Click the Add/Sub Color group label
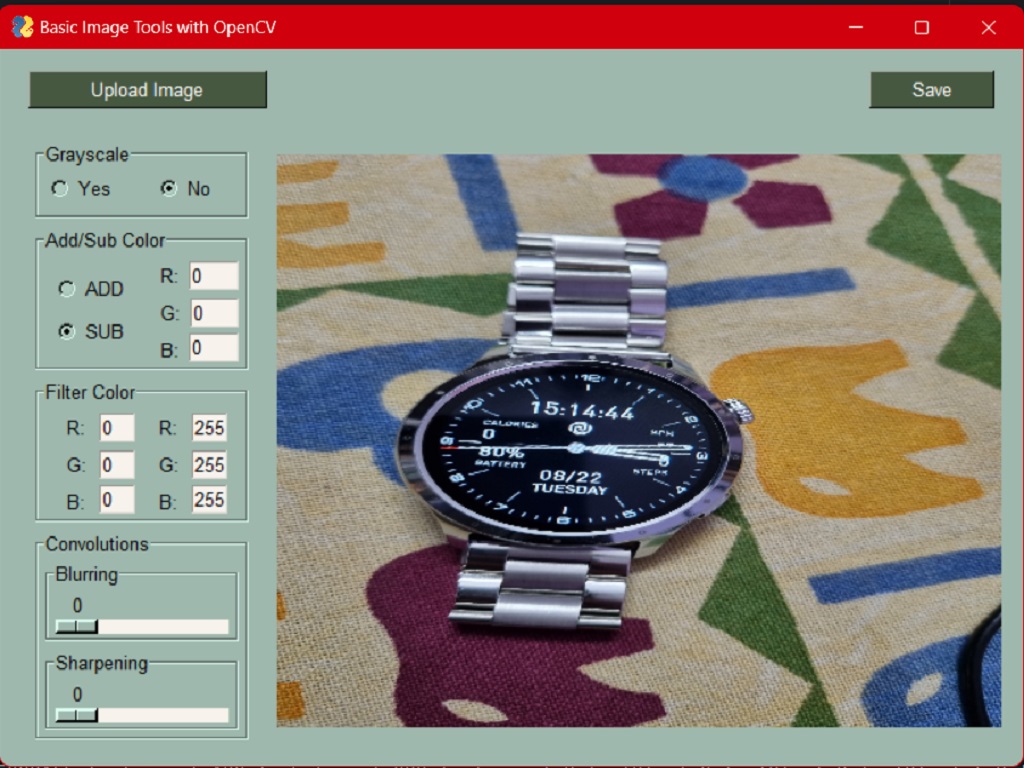This screenshot has width=1024, height=768. tap(105, 240)
